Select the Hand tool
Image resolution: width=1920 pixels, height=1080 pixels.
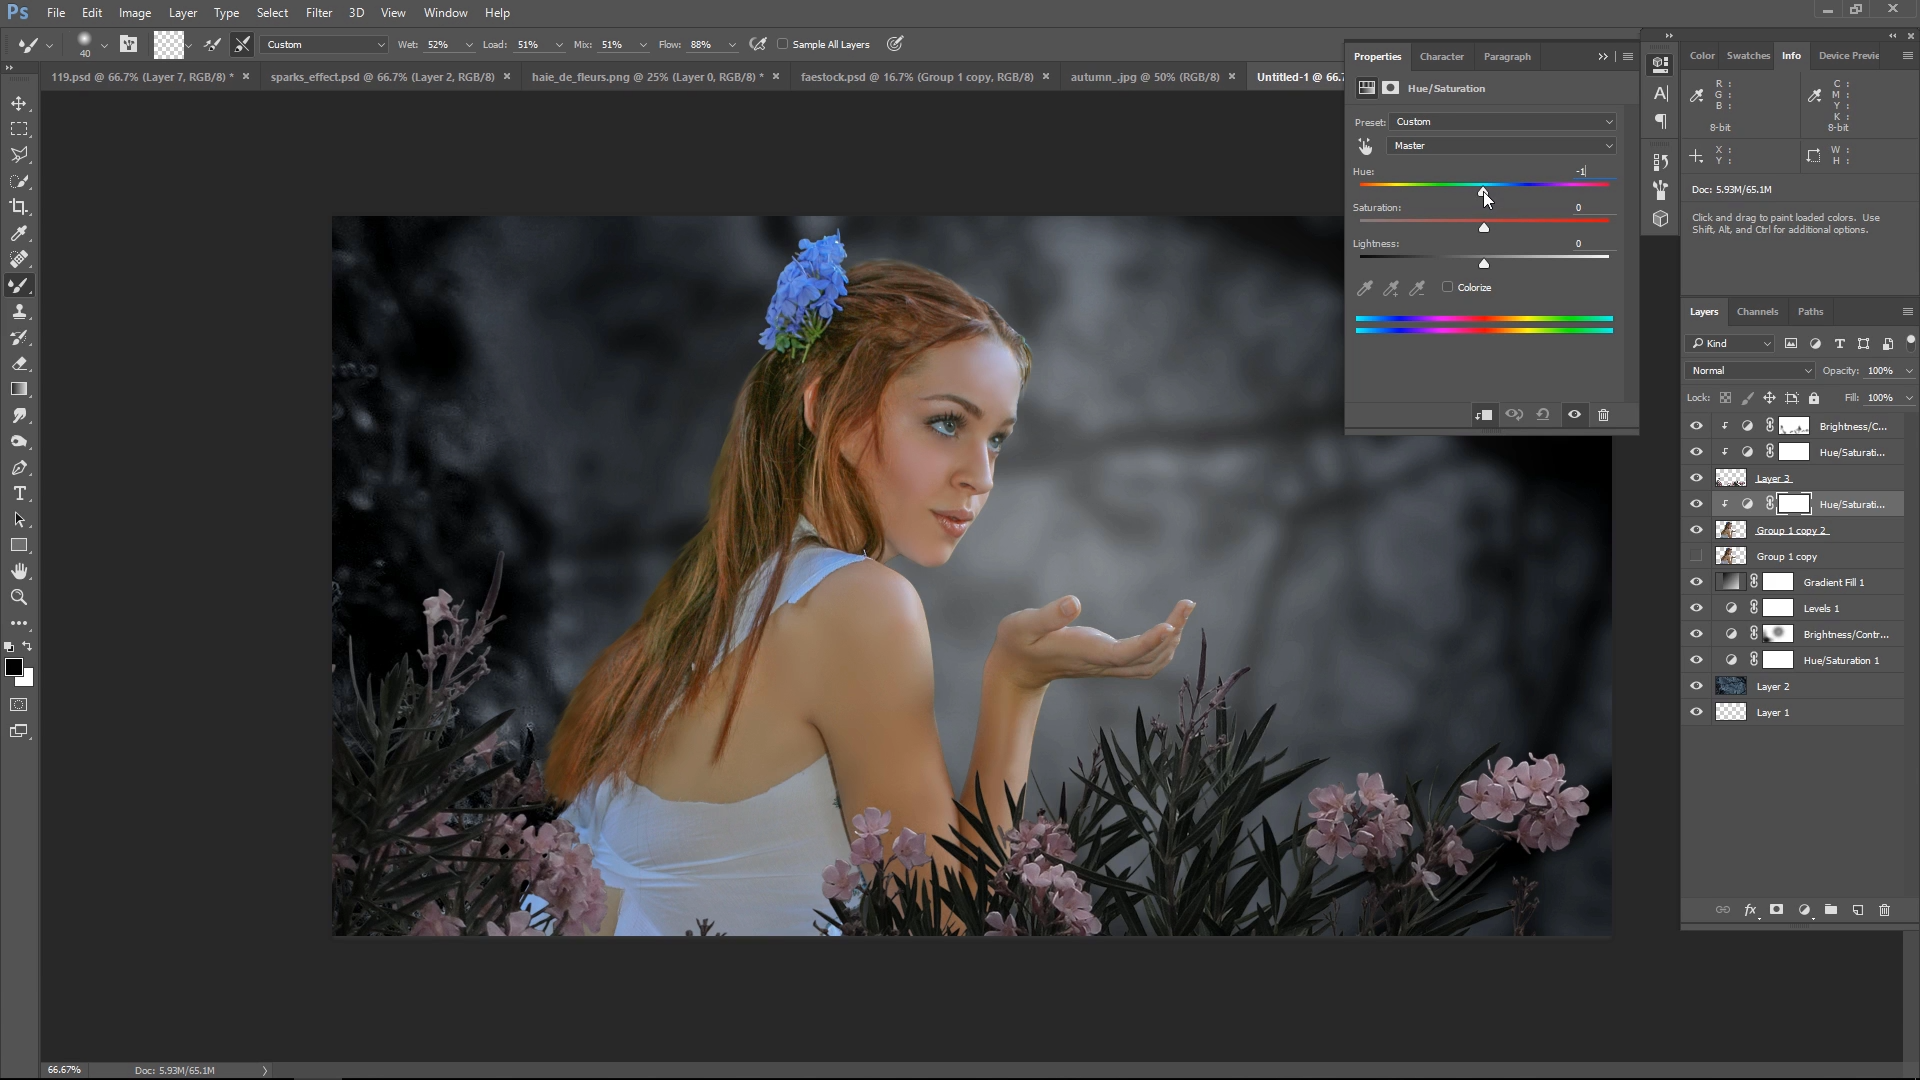(x=19, y=571)
